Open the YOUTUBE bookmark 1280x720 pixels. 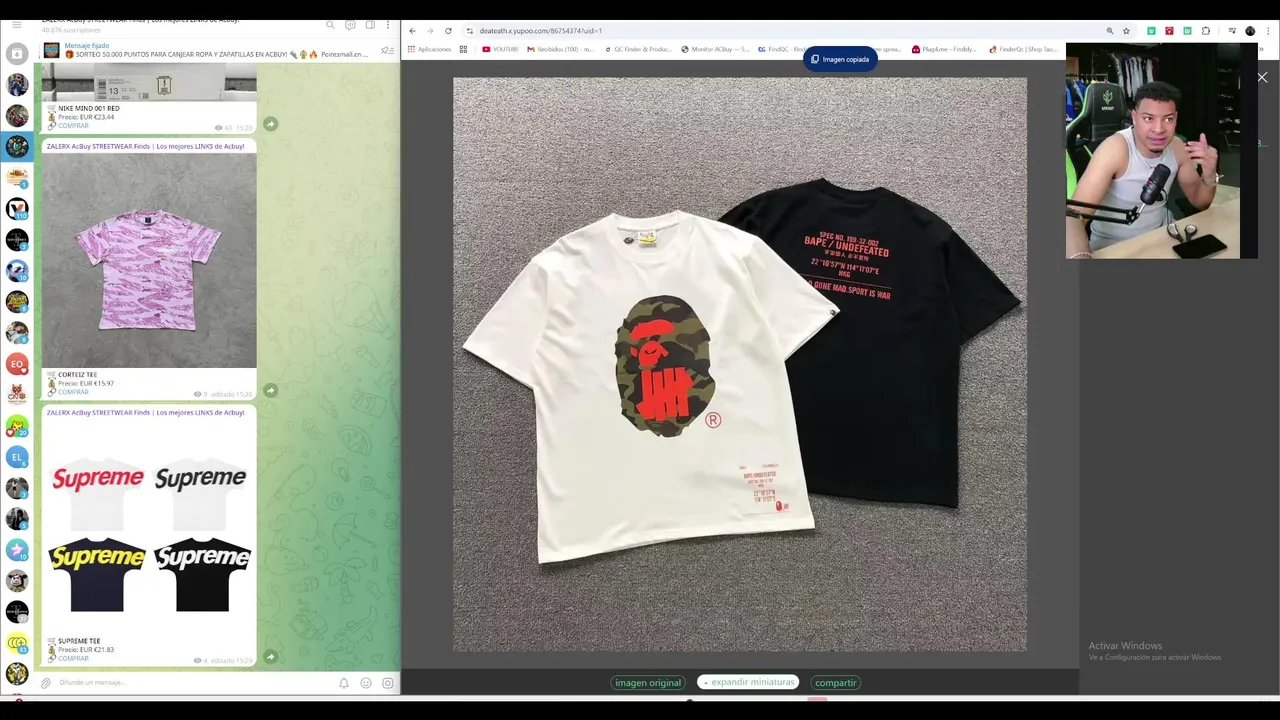(500, 49)
